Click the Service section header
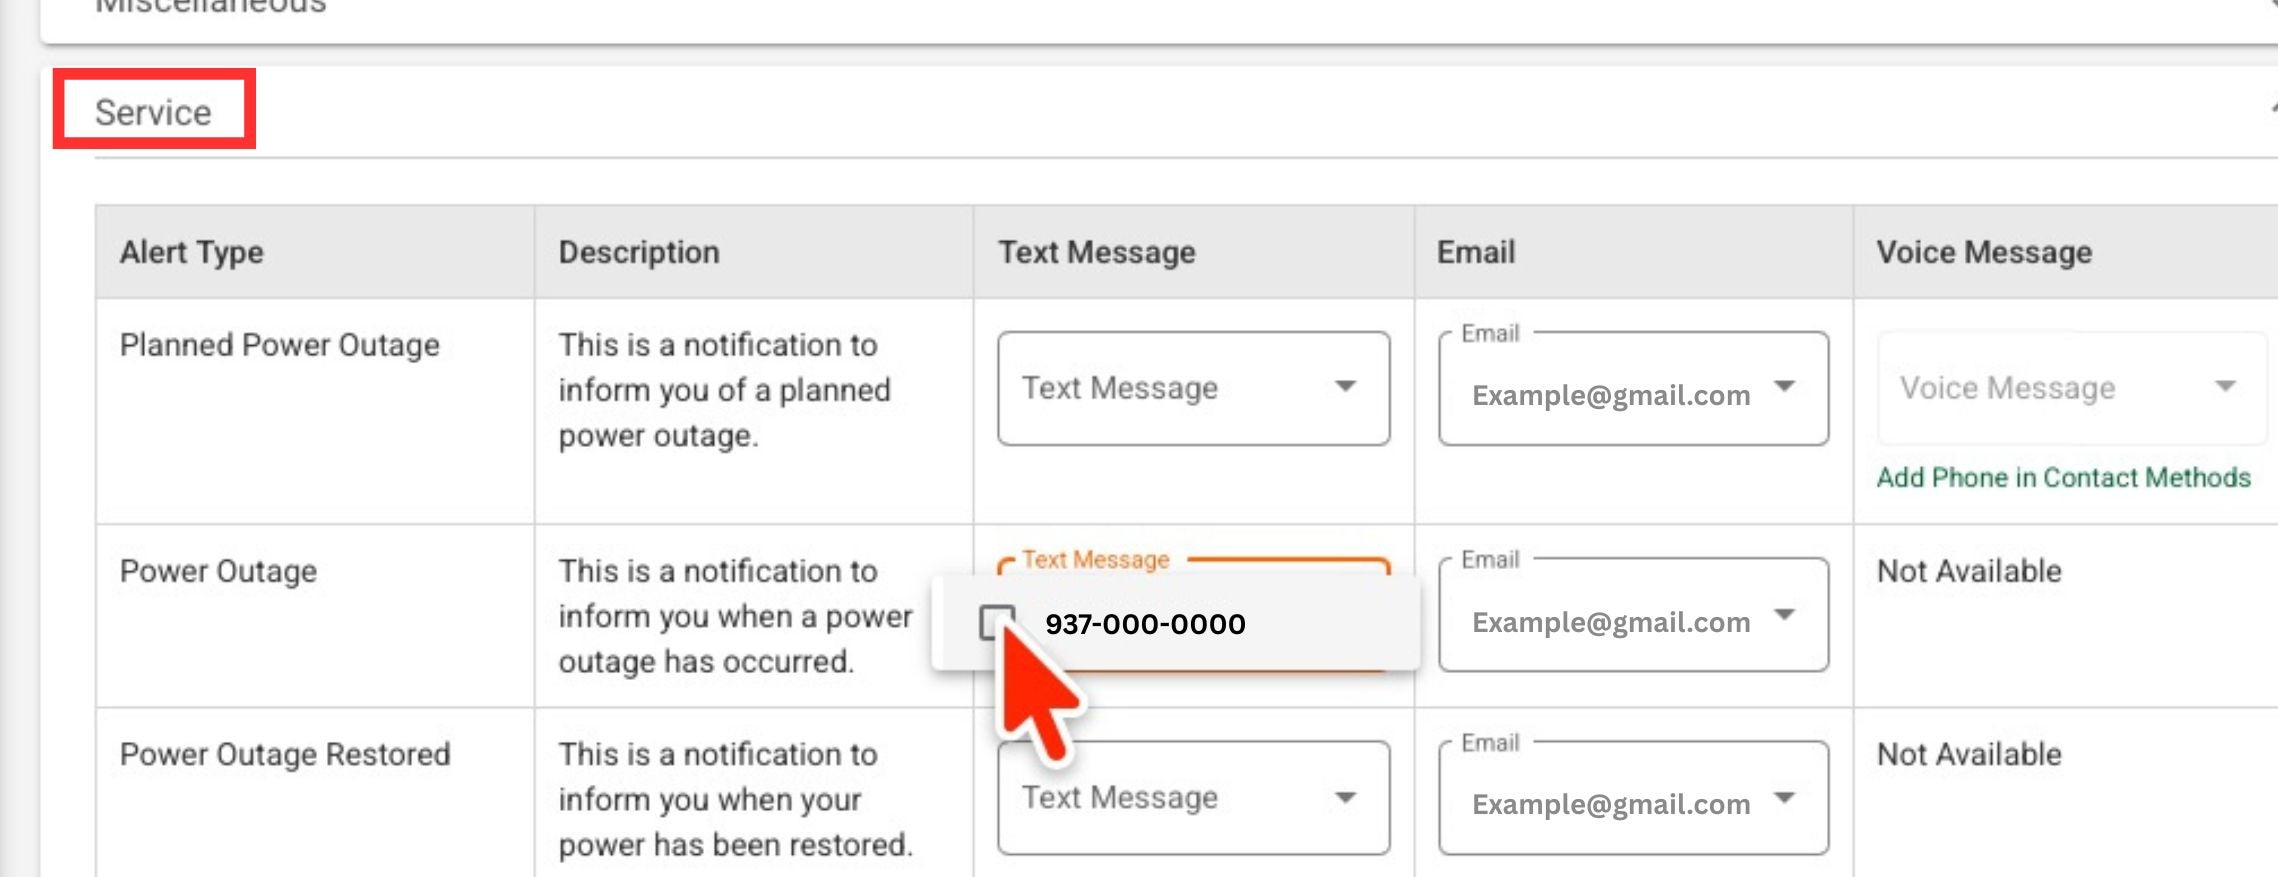 (153, 112)
